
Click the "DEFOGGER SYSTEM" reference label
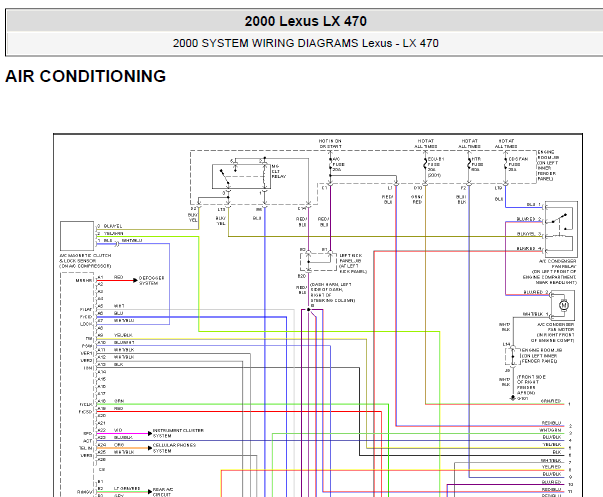152,280
